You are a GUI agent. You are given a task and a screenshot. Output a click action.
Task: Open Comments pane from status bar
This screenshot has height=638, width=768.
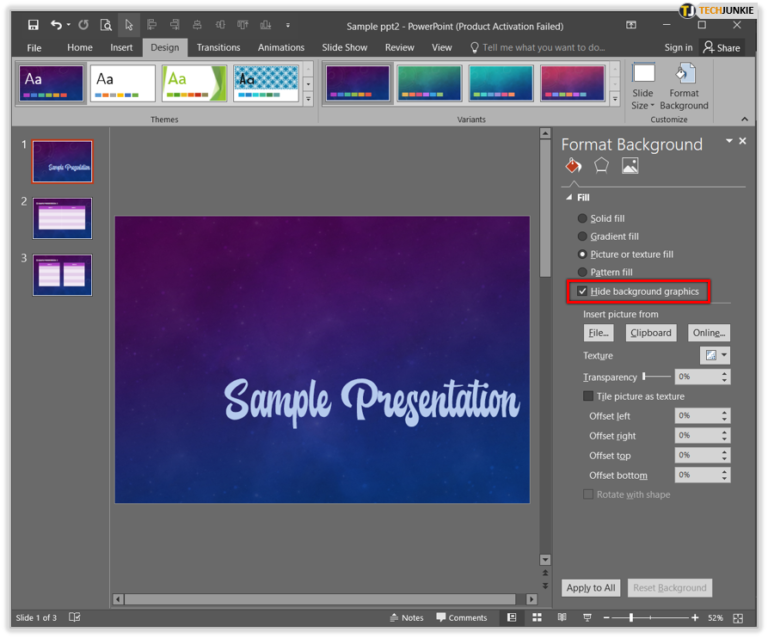click(461, 618)
